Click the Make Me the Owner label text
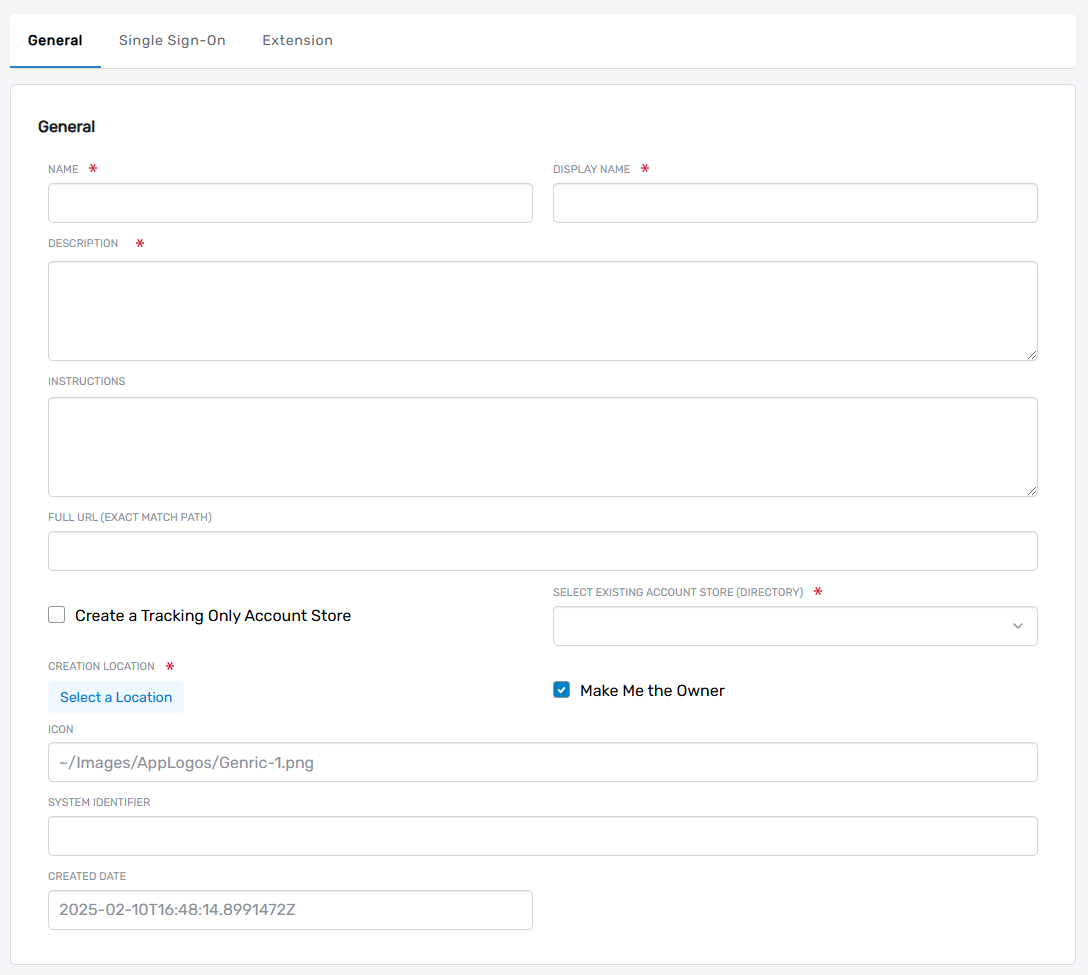The image size is (1088, 975). (652, 690)
